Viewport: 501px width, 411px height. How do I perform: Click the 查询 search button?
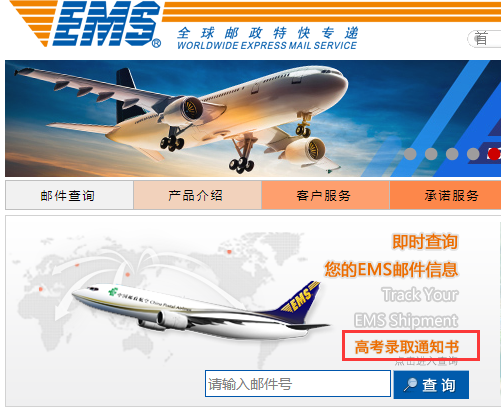431,385
